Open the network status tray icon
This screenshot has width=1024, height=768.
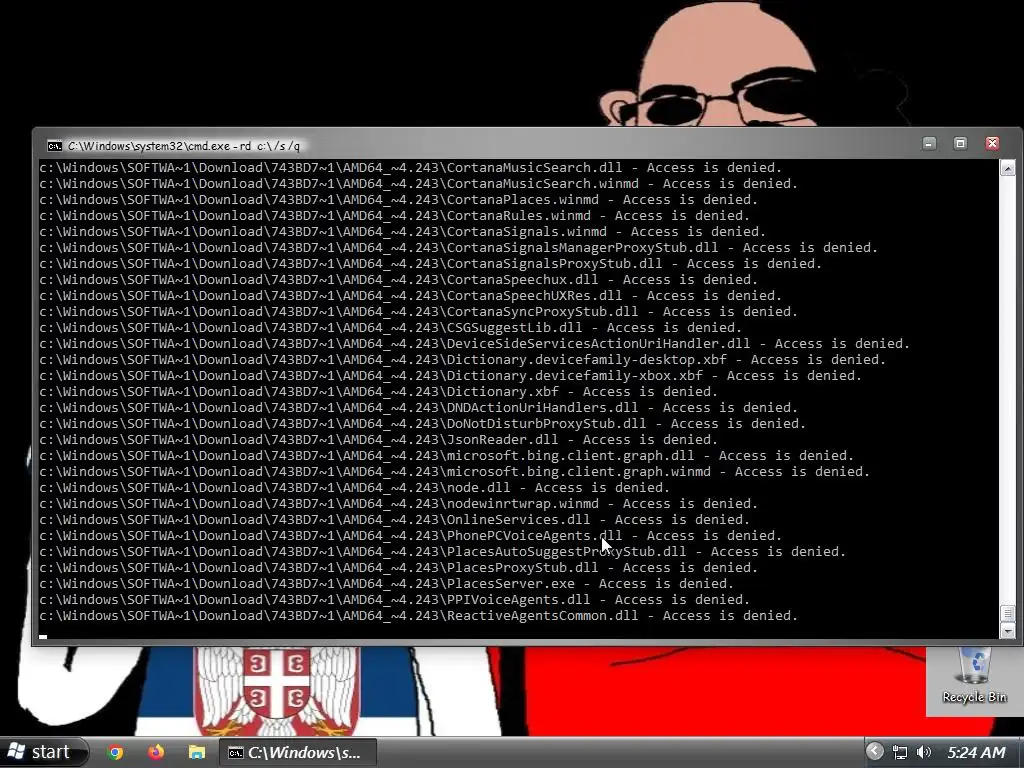pyautogui.click(x=900, y=752)
